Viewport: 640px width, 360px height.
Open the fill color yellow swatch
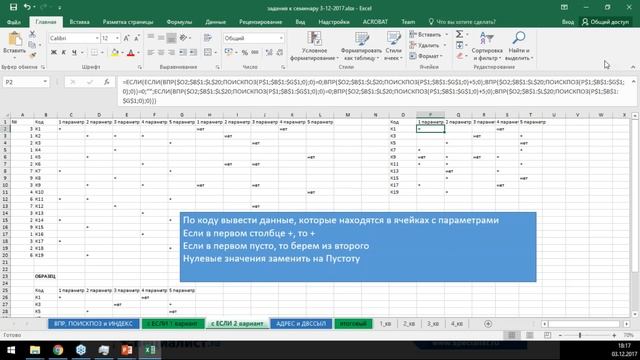115,53
